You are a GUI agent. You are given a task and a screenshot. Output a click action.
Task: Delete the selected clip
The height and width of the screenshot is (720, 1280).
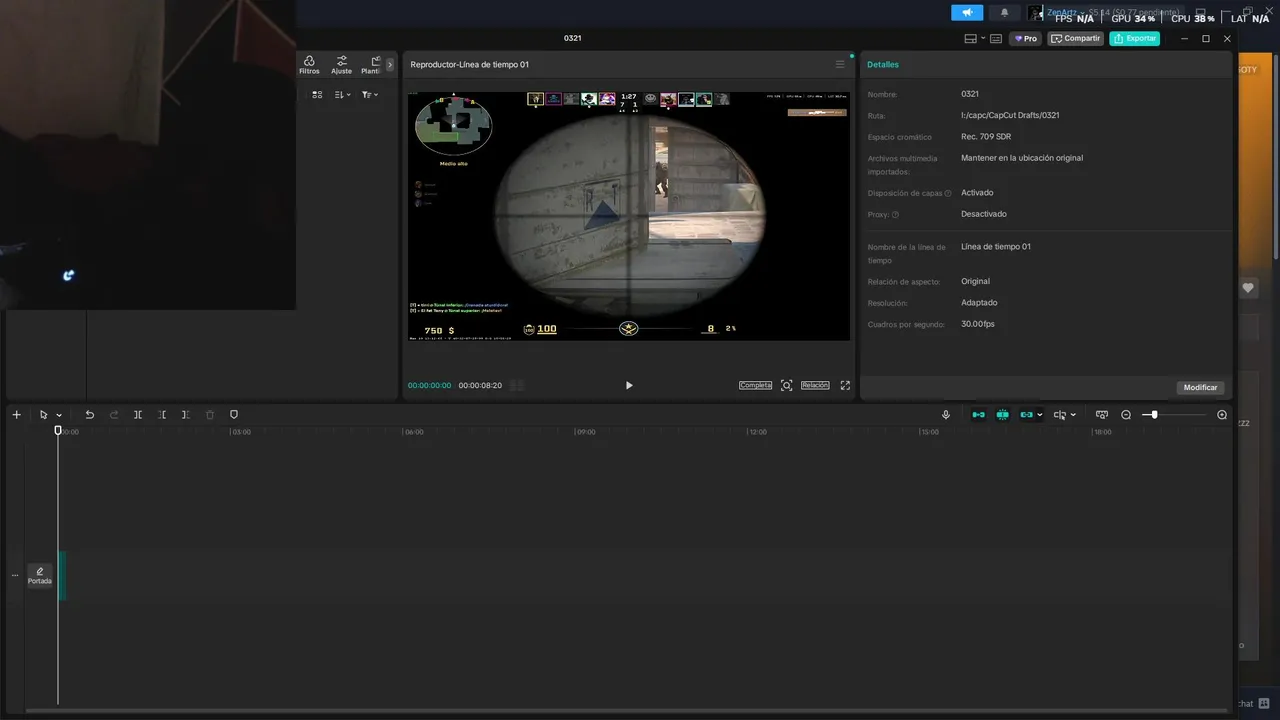pyautogui.click(x=210, y=414)
